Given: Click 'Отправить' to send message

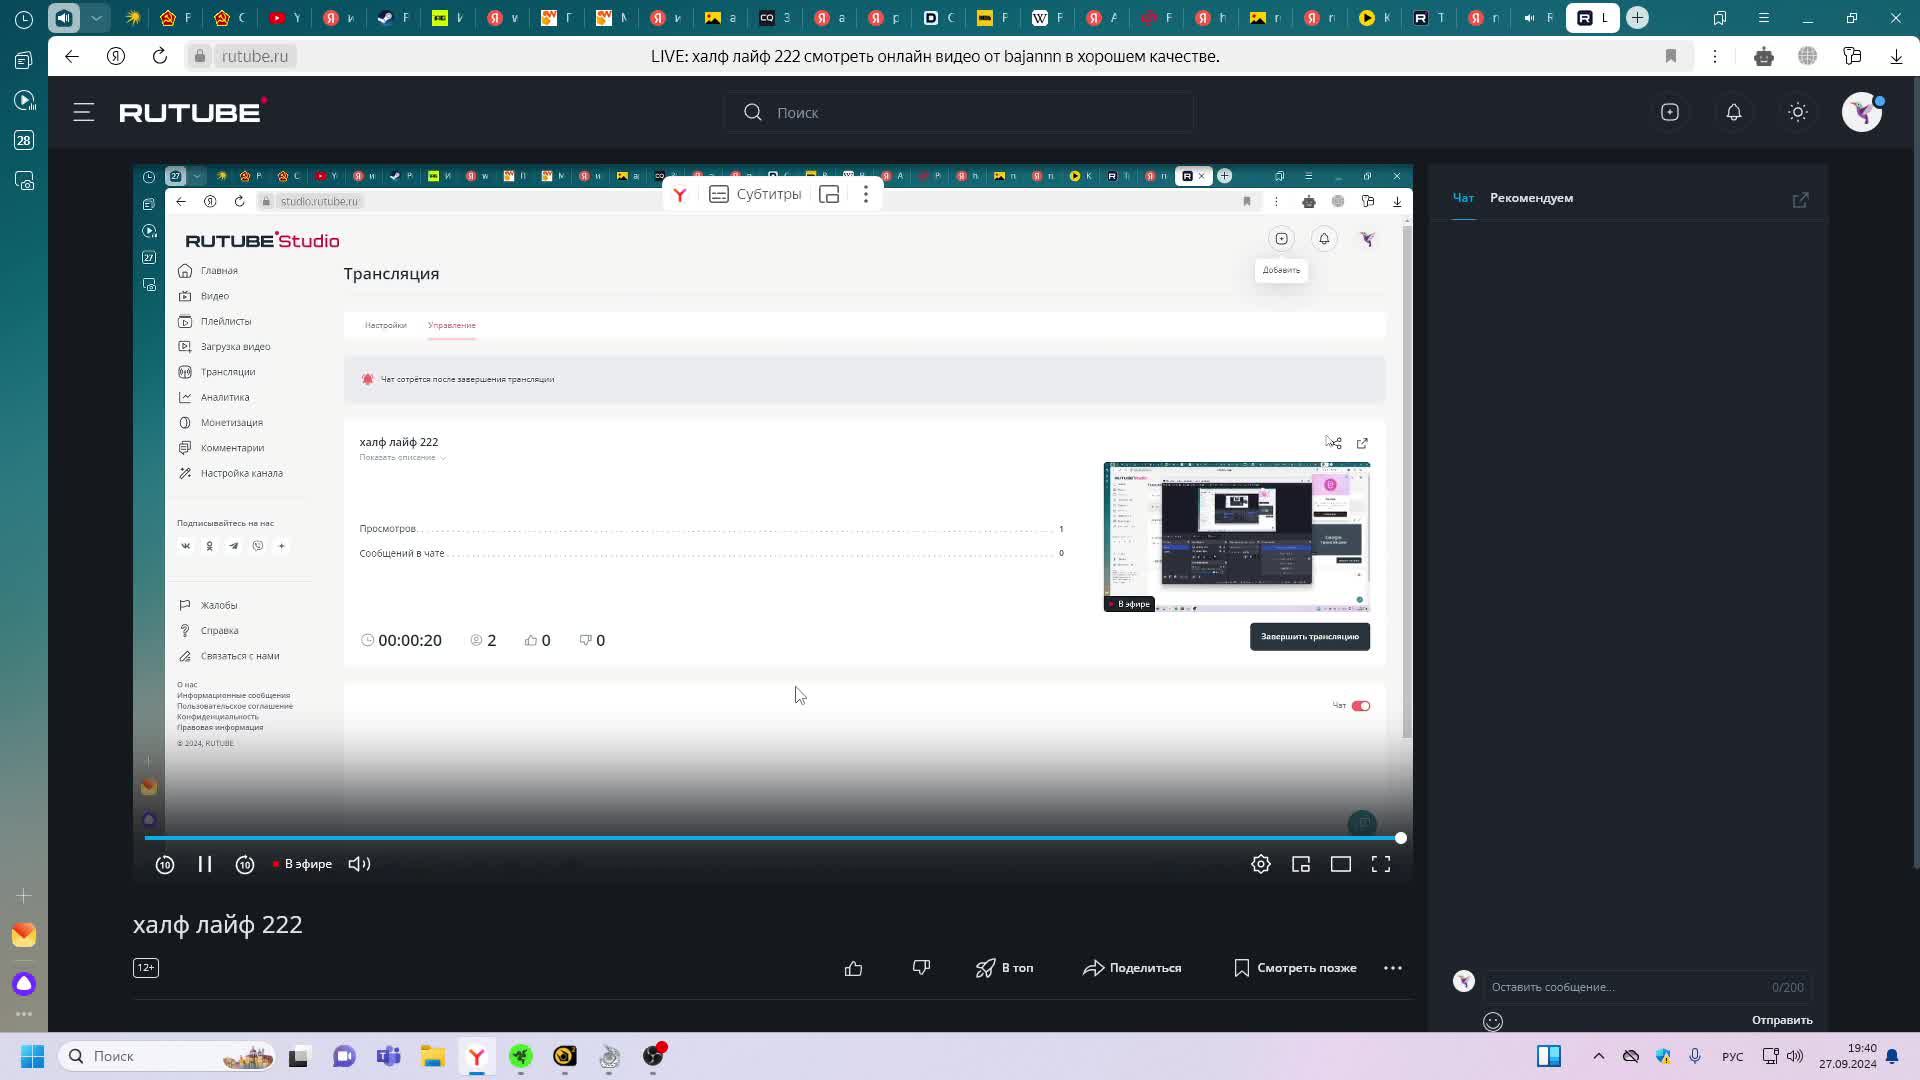Looking at the screenshot, I should pos(1782,1020).
